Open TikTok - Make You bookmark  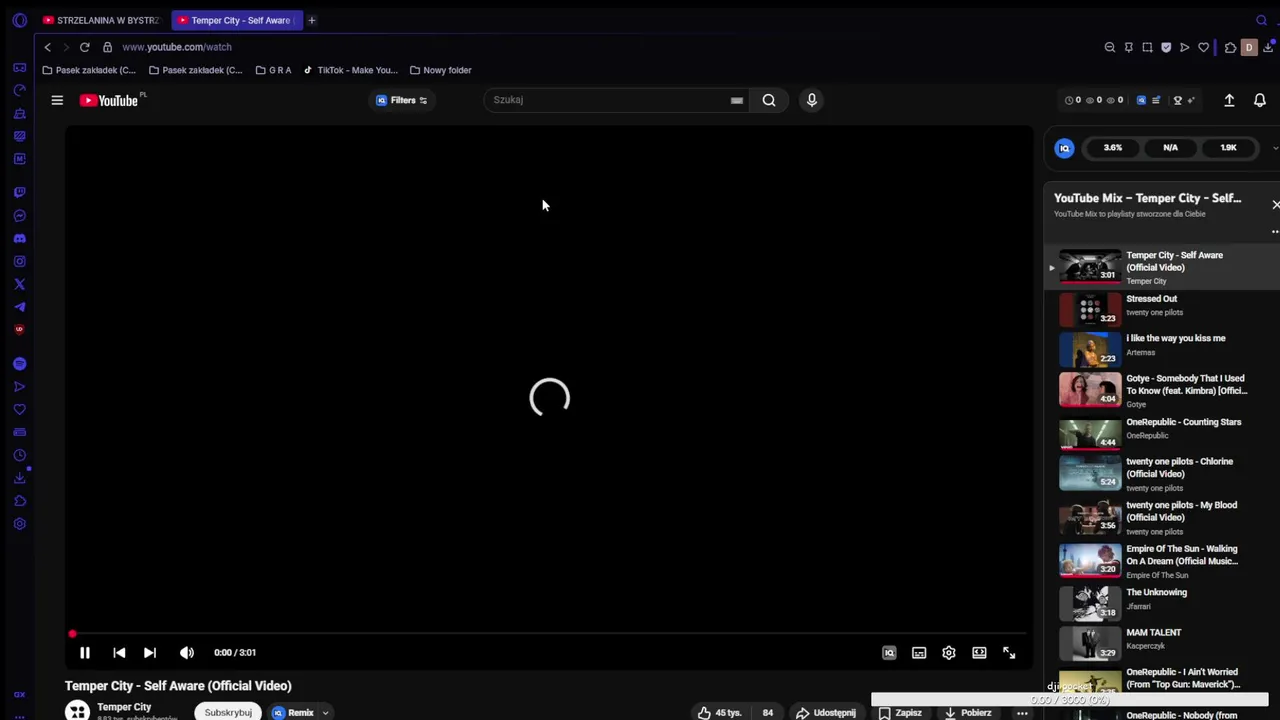[350, 70]
